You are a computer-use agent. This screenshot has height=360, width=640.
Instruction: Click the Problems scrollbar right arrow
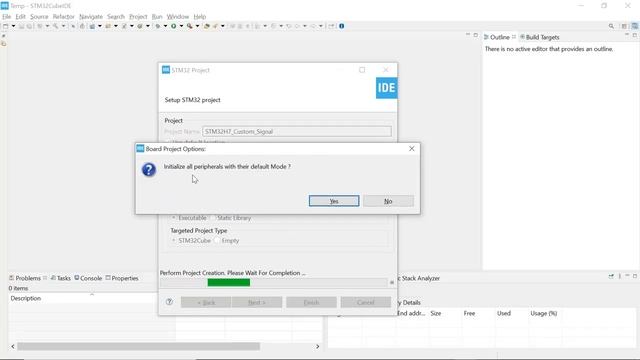click(318, 346)
